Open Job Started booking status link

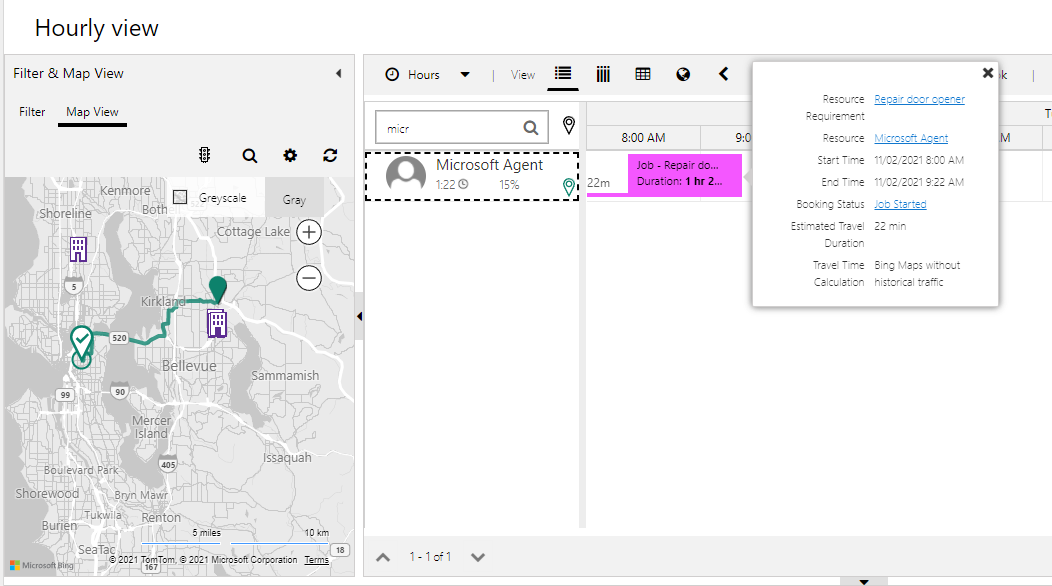(x=900, y=204)
